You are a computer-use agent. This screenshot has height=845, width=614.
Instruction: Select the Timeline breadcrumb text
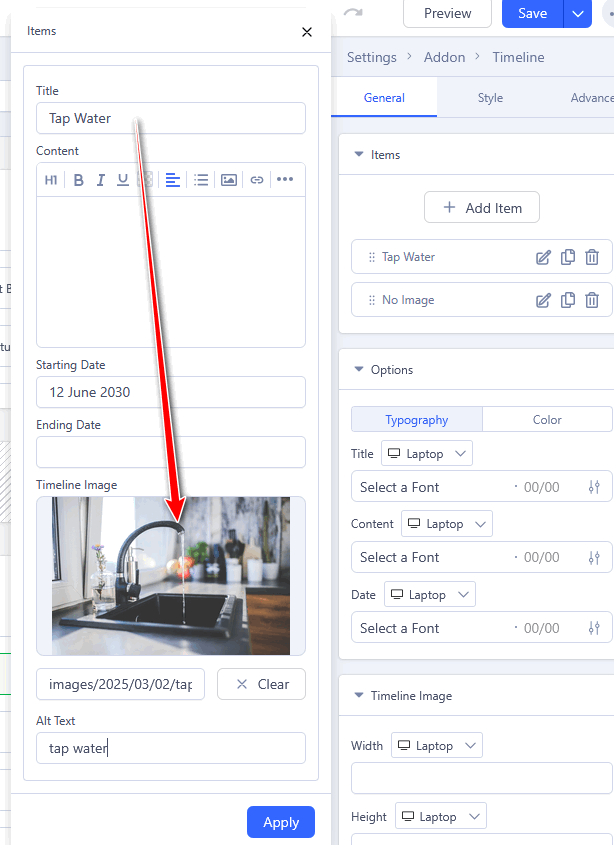click(x=518, y=57)
